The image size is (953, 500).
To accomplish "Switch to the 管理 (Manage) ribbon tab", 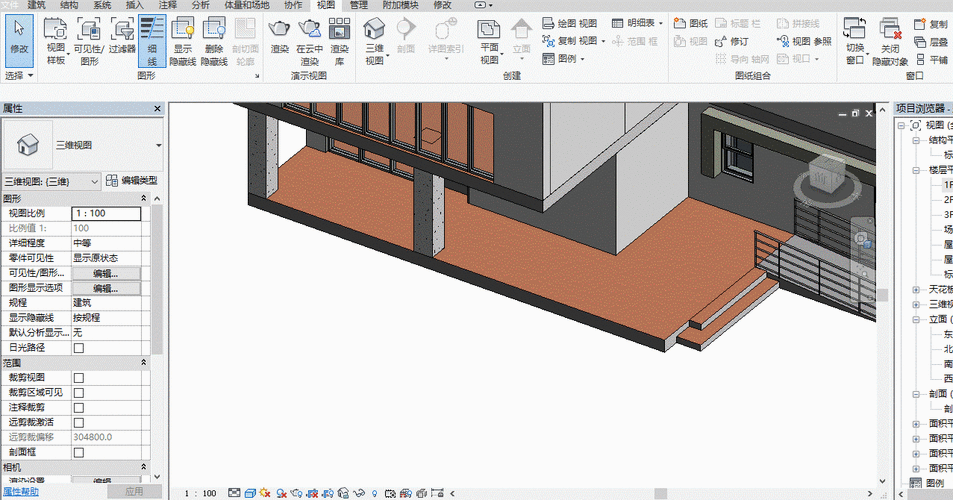I will (358, 5).
